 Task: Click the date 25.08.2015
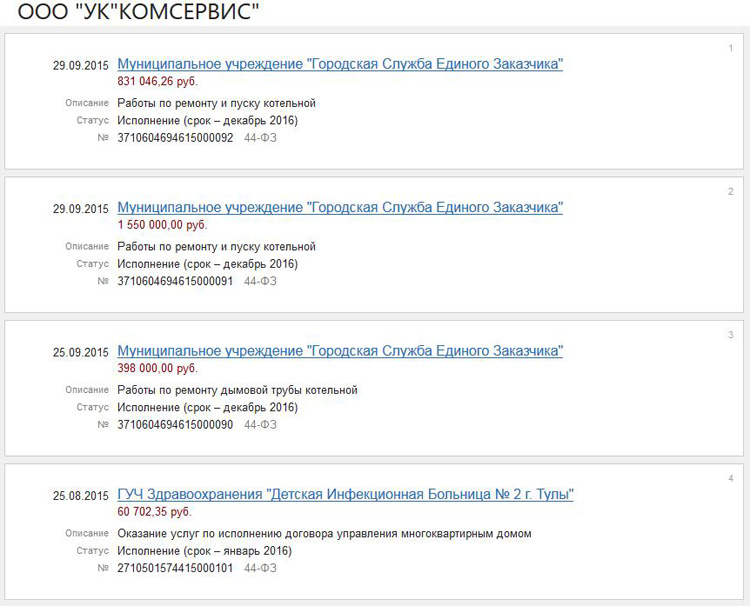pos(80,496)
